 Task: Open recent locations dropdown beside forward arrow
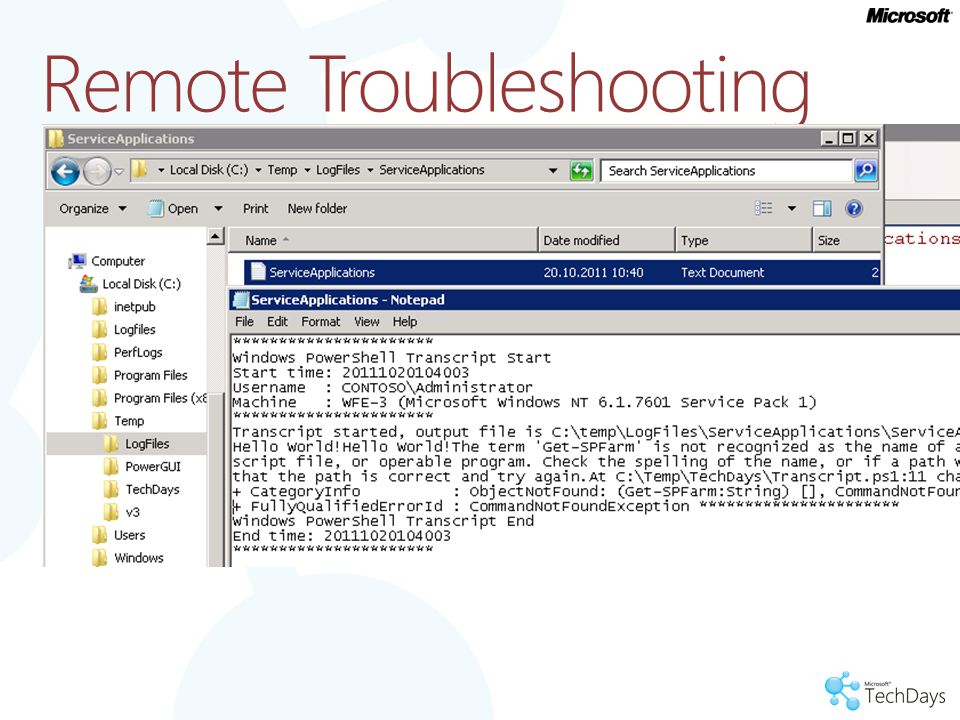pos(119,171)
